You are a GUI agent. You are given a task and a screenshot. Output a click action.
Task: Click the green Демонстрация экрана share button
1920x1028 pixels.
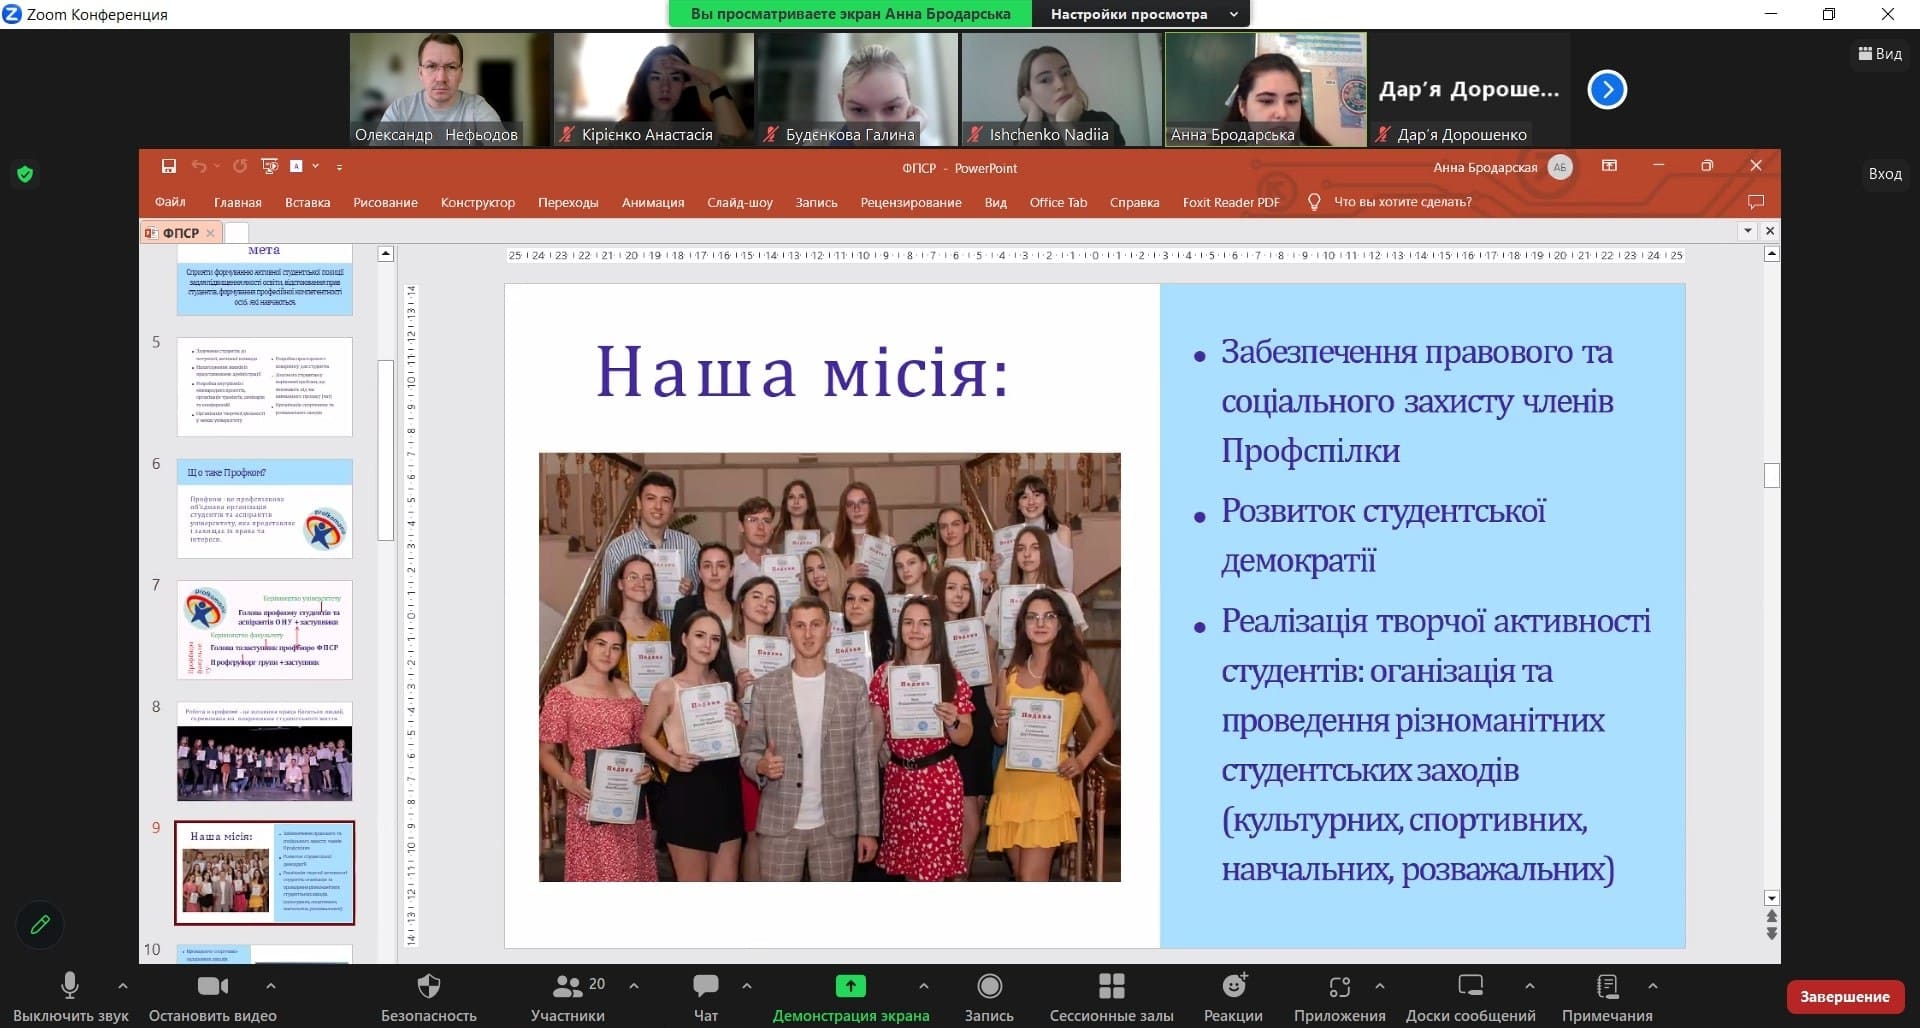pyautogui.click(x=851, y=997)
